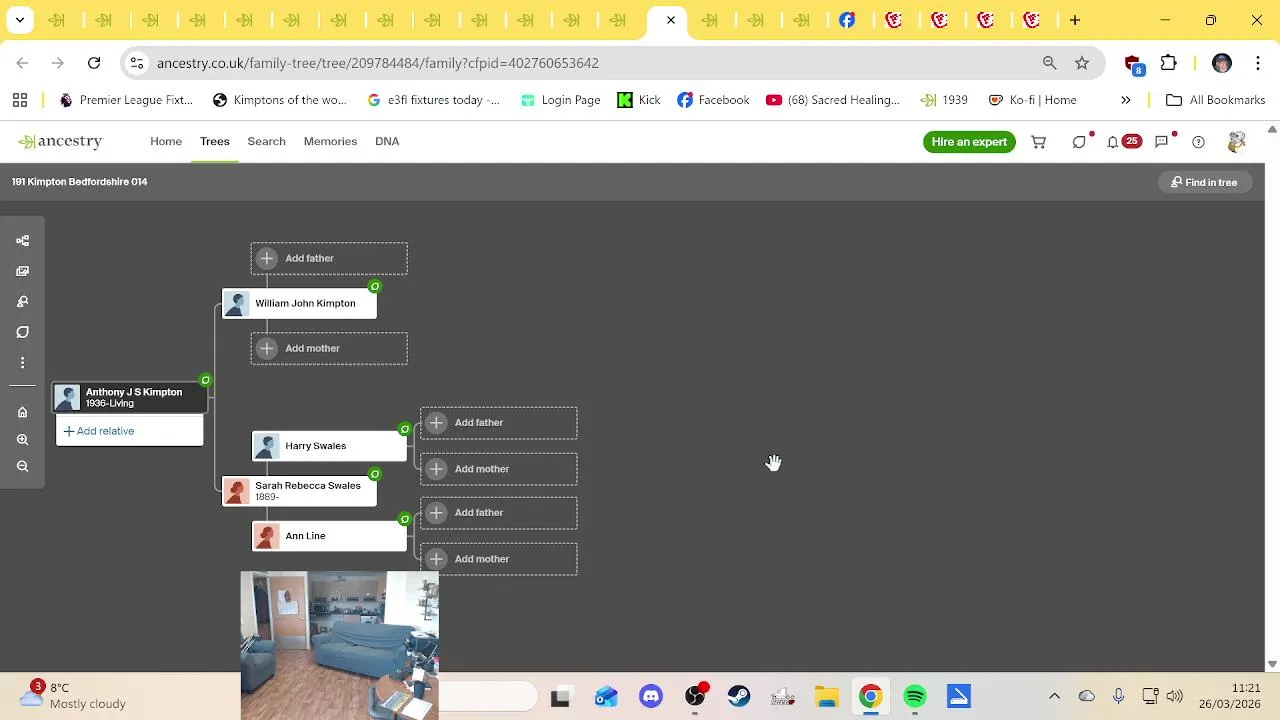This screenshot has width=1280, height=720.
Task: Open the Premier League Fixt... bookmark
Action: tap(126, 100)
